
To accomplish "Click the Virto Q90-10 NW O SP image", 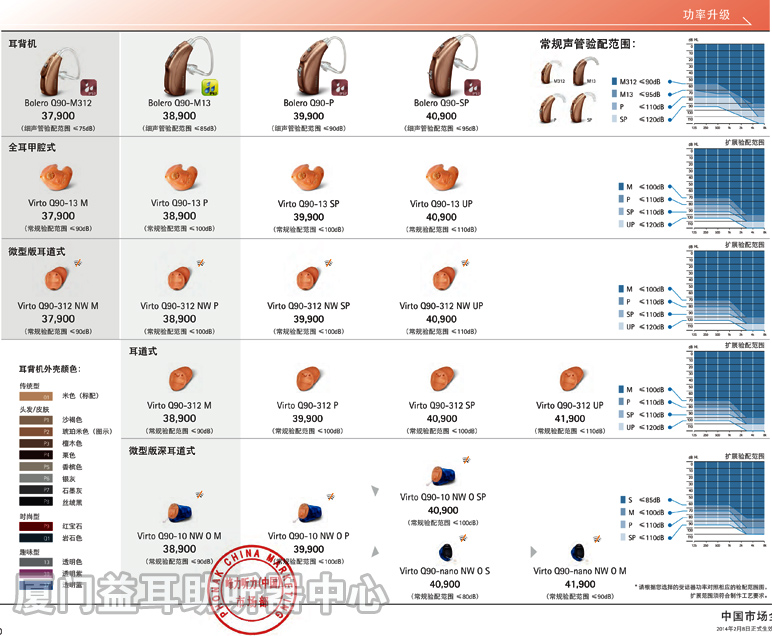I will point(443,476).
